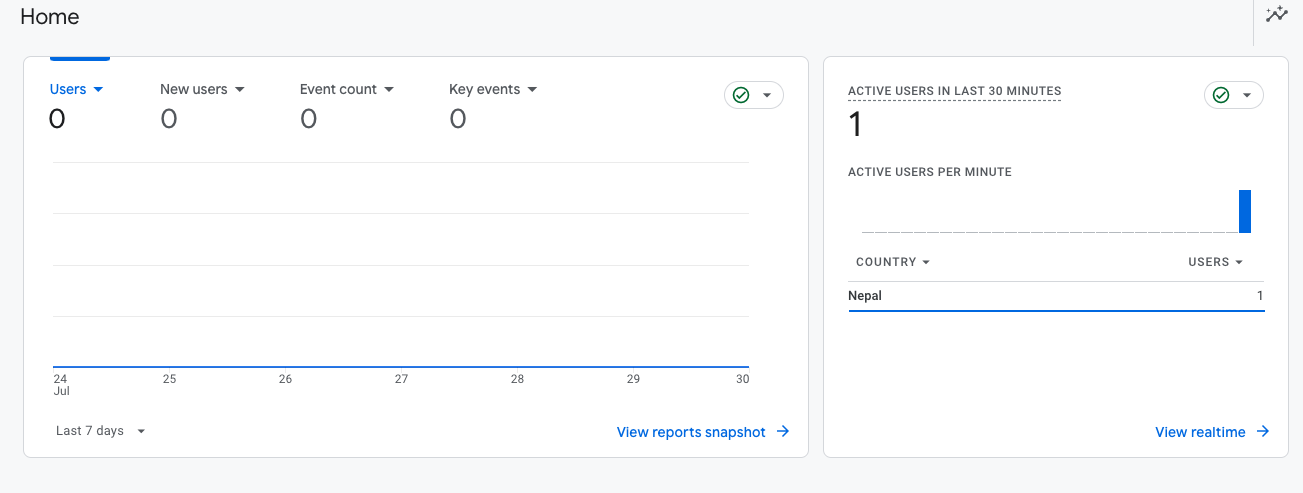Open the Insights sparkle icon at top right
Screen dimensions: 1303x493
pyautogui.click(x=1276, y=14)
